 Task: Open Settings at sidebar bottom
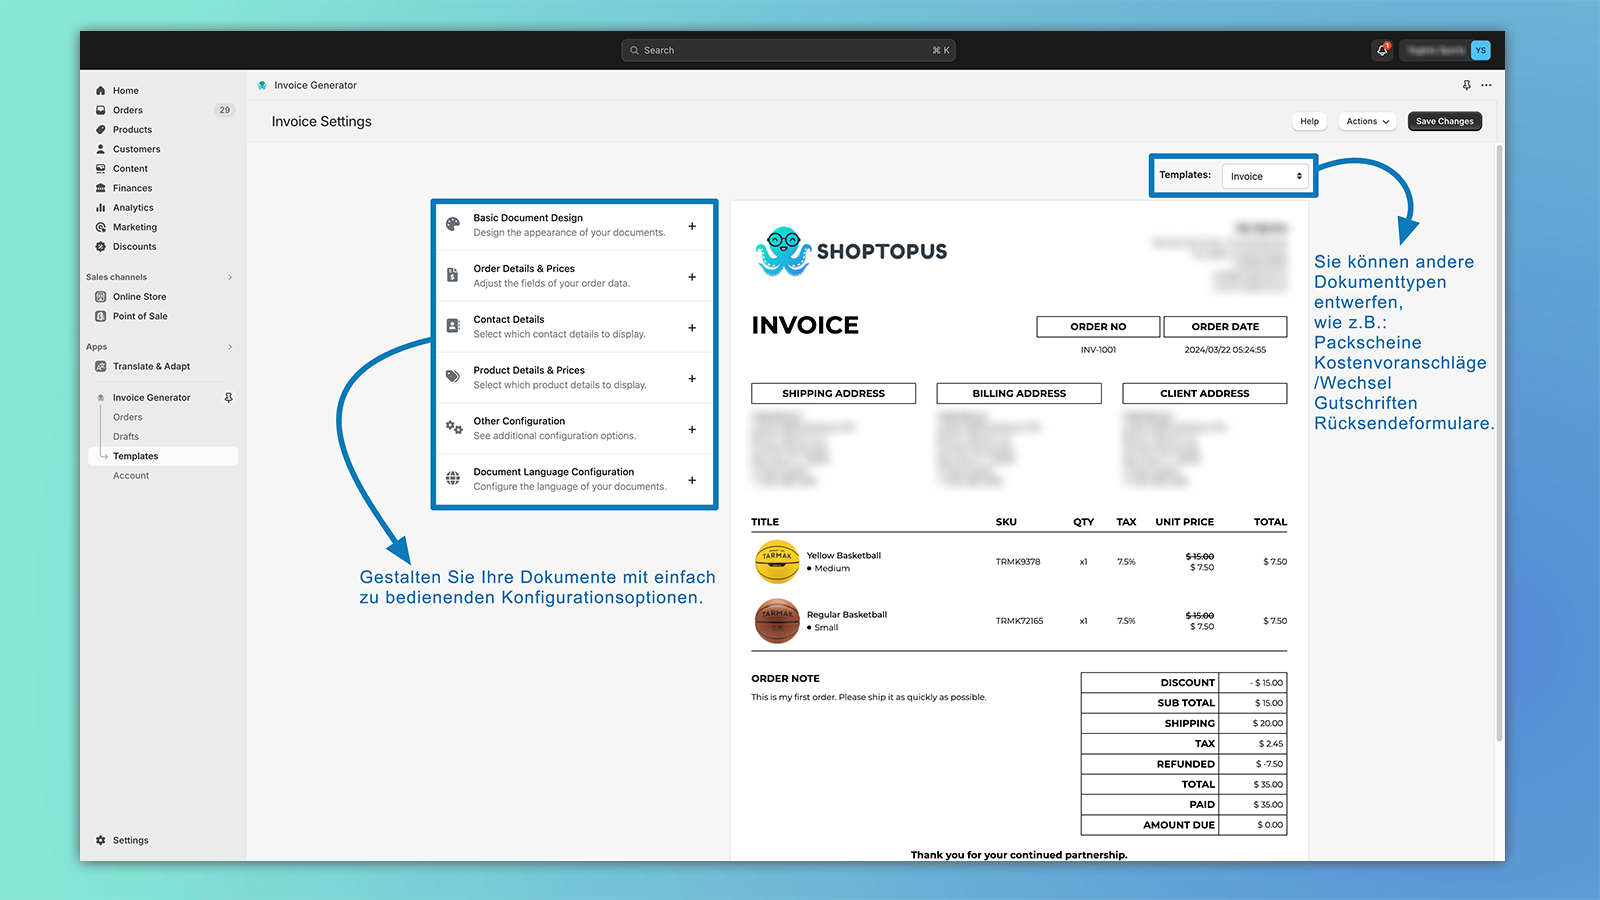tap(130, 840)
